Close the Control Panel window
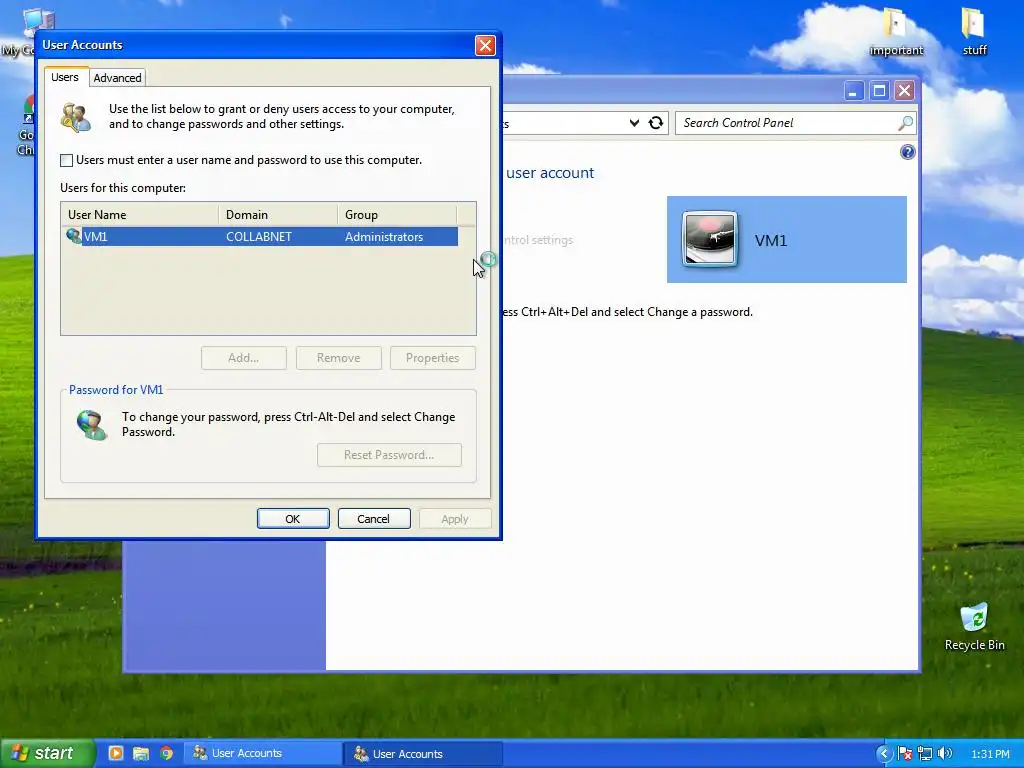 pos(904,90)
